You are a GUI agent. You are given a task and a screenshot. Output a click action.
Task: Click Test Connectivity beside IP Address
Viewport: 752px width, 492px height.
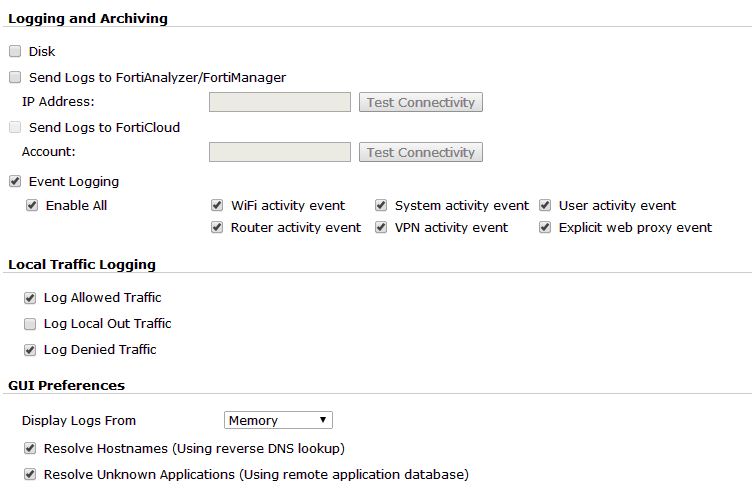click(x=421, y=102)
